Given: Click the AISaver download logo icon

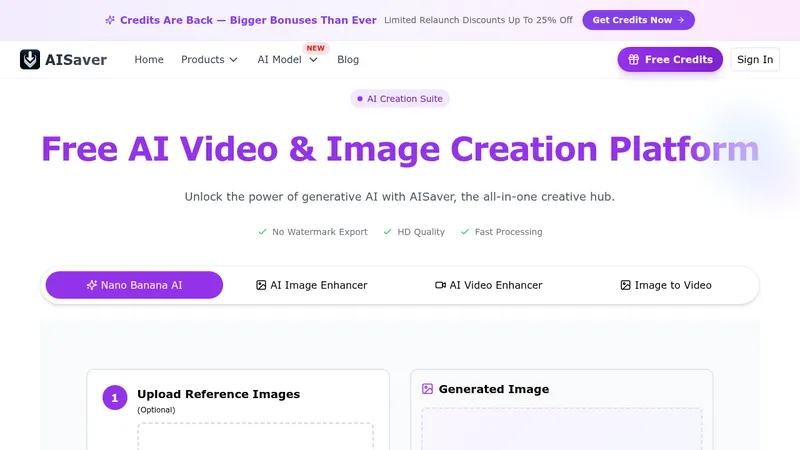Looking at the screenshot, I should (x=30, y=59).
